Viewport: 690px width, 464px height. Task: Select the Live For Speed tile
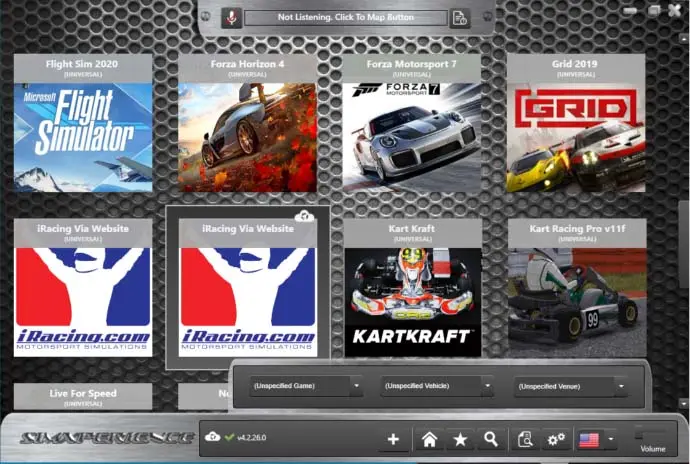[83, 397]
